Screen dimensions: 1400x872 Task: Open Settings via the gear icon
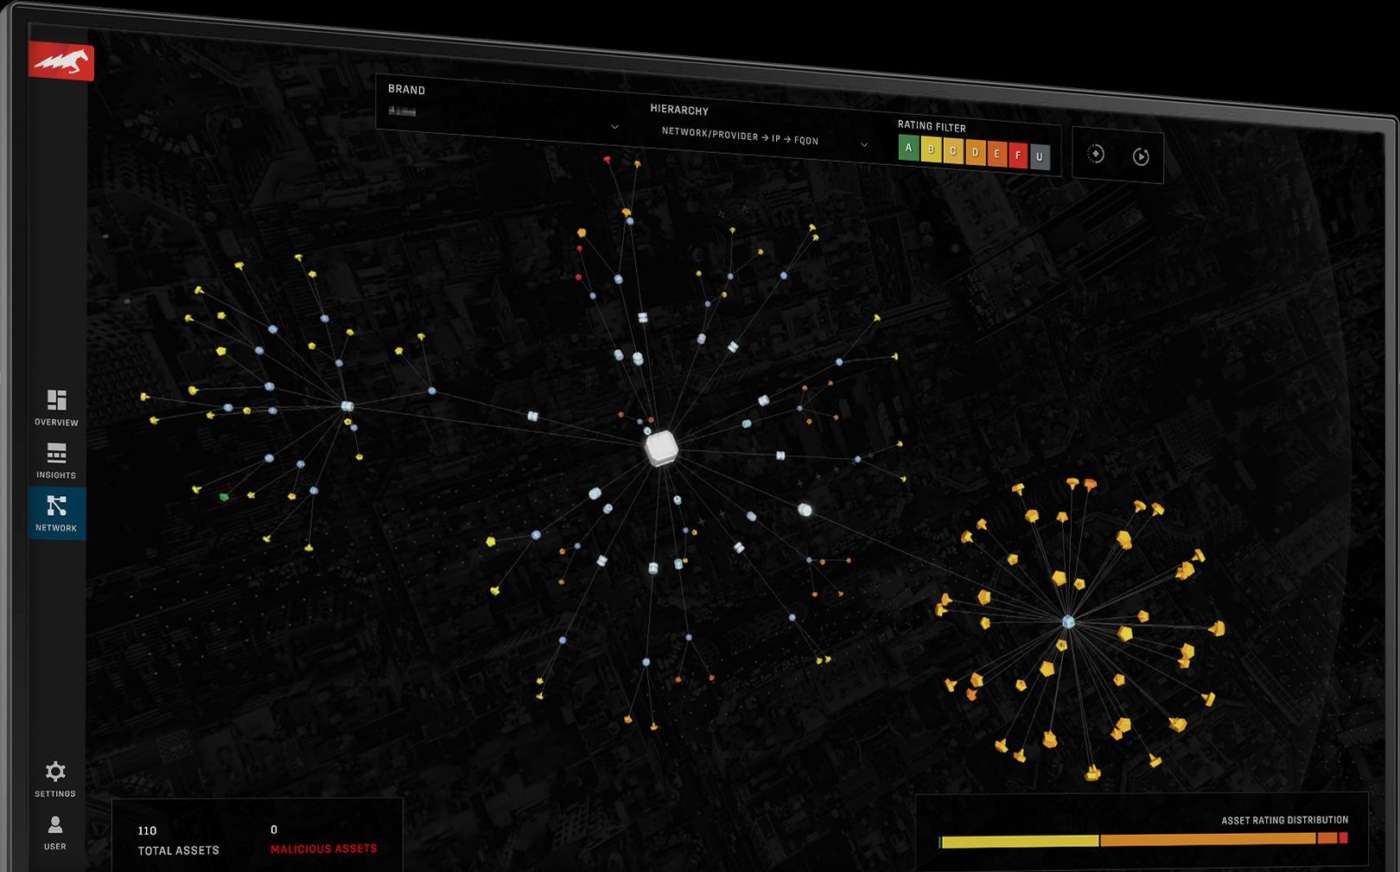55,771
